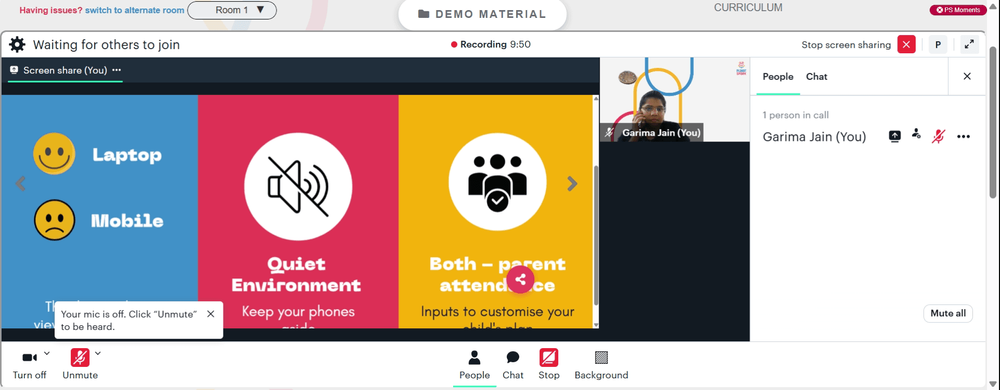
Task: Click the PS Moments badge
Action: tap(958, 10)
